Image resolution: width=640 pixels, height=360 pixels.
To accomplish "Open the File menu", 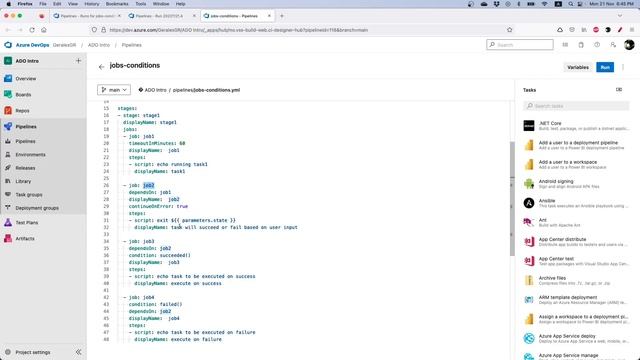I will [43, 4].
